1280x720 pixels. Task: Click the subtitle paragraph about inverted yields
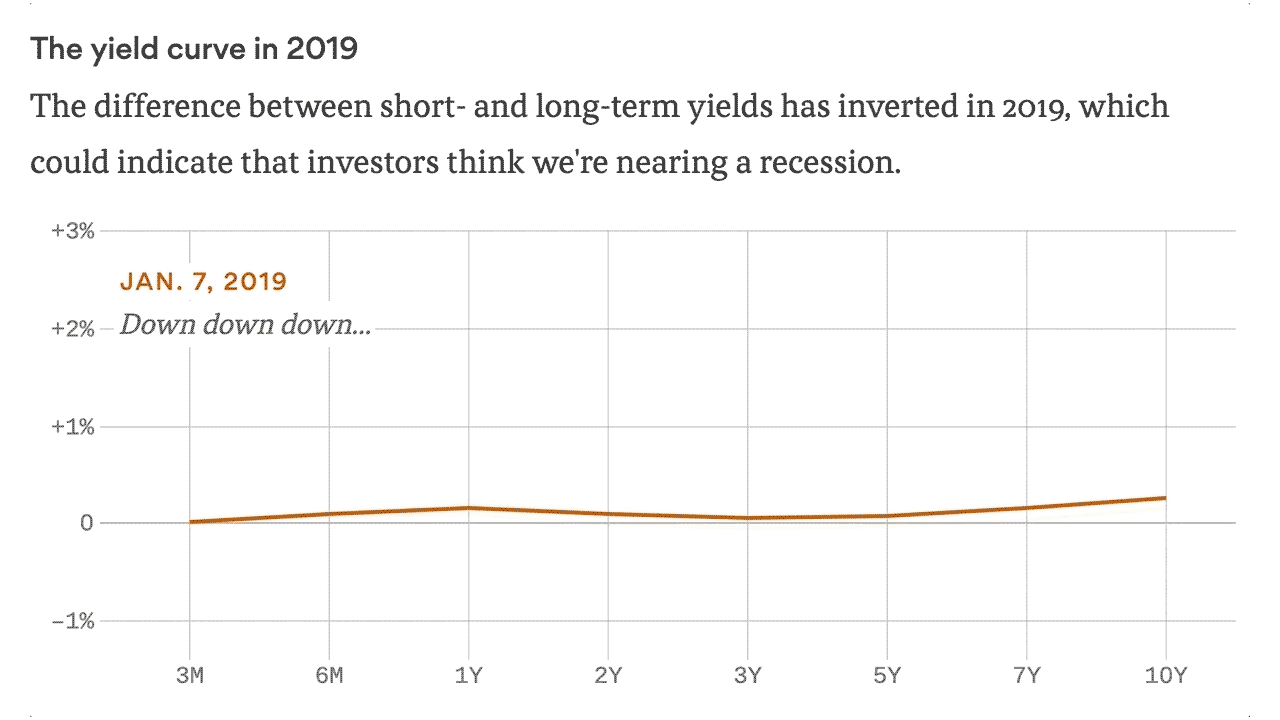pos(600,134)
